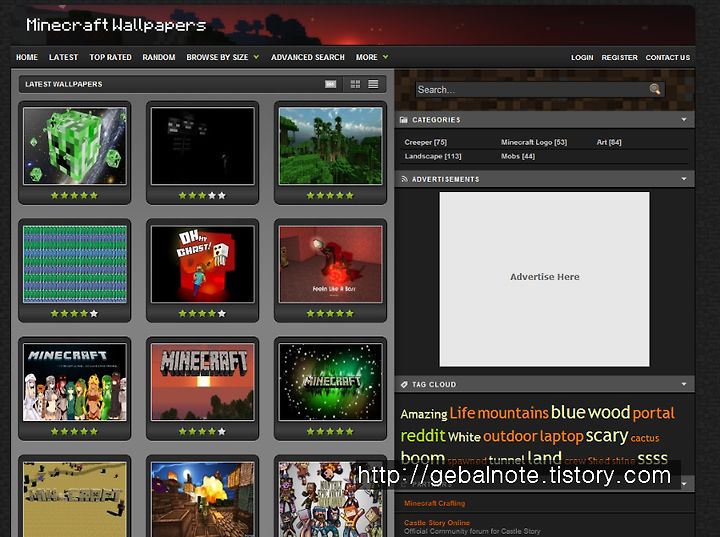Click the cactus tag
The width and height of the screenshot is (720, 537).
click(x=645, y=438)
